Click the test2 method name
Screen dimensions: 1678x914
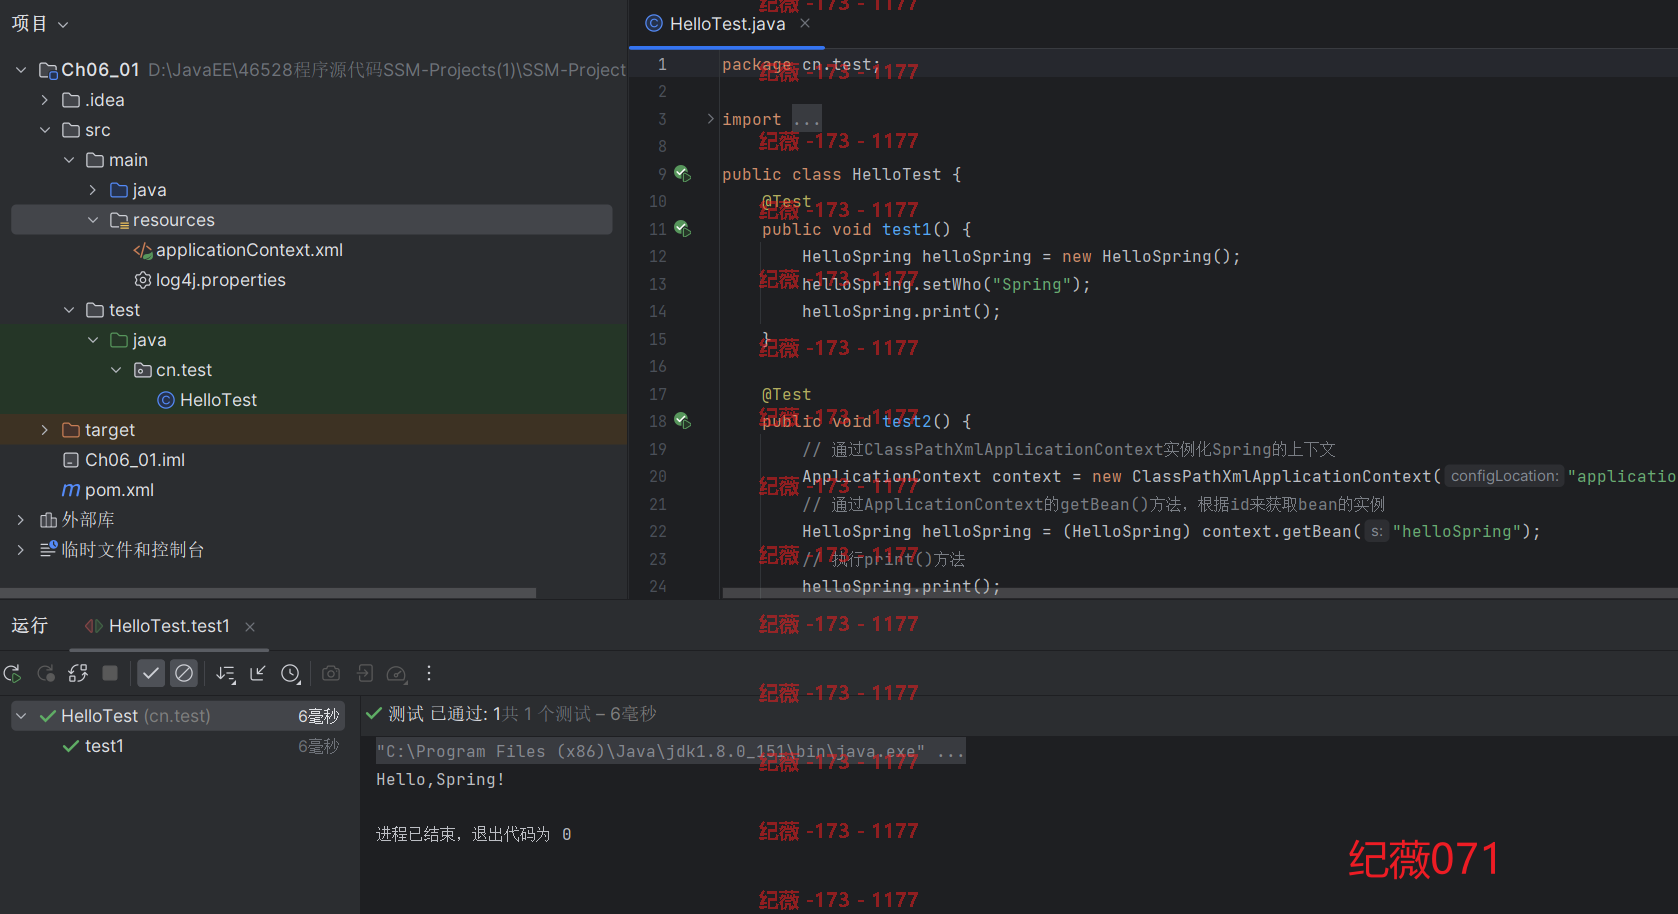click(x=907, y=421)
